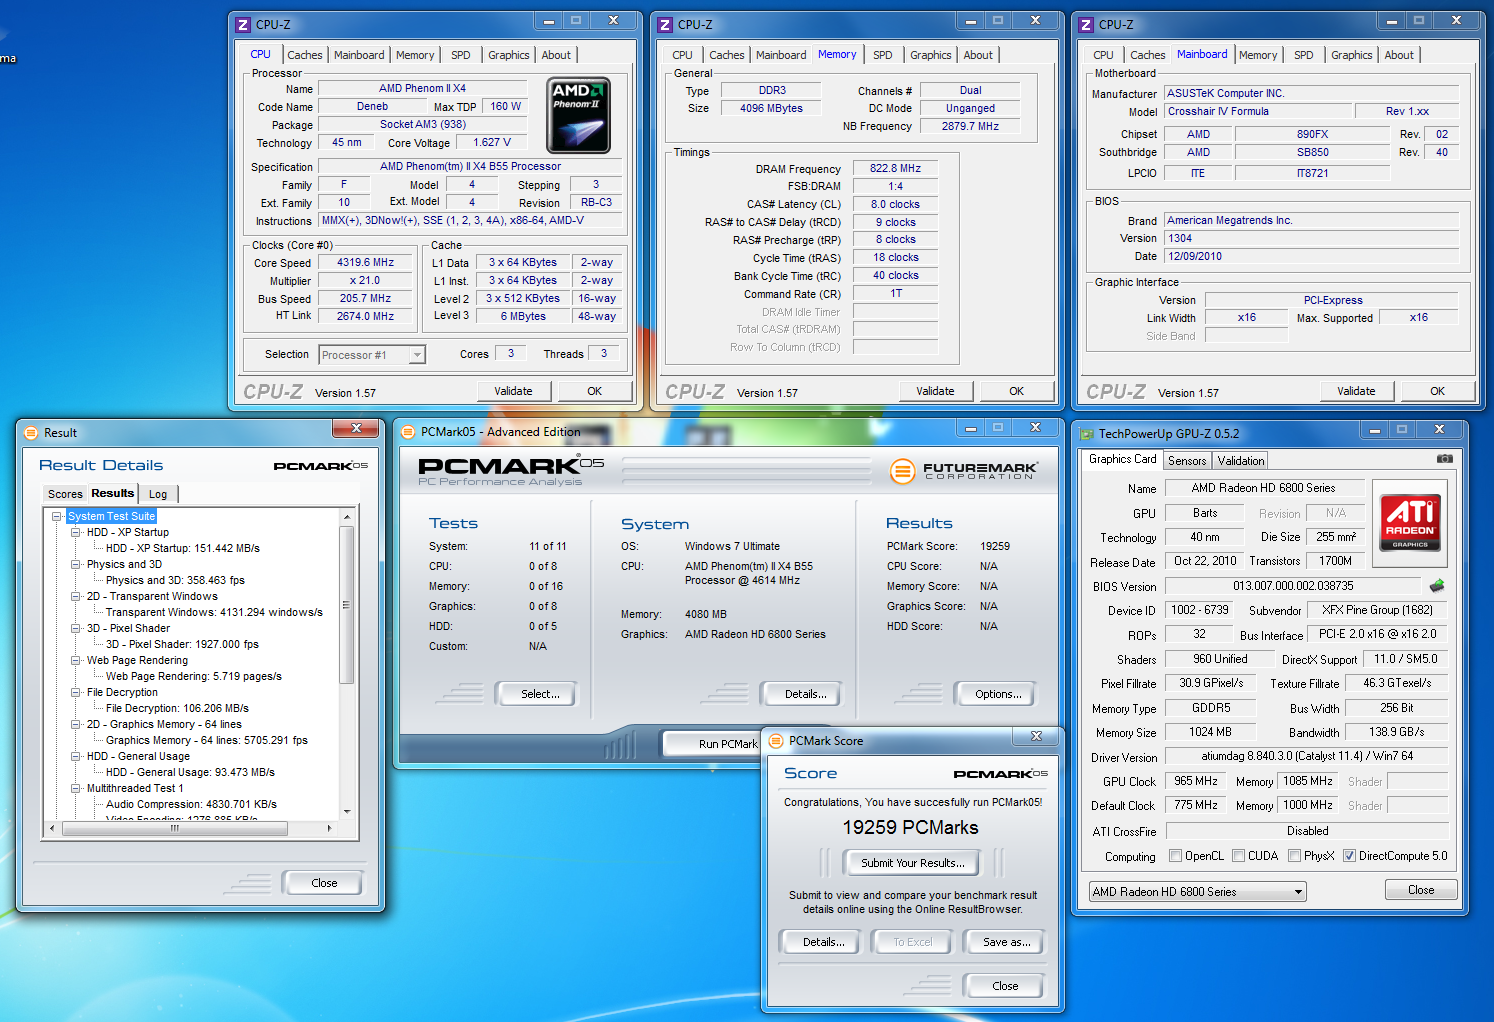Switch to Scores tab in Result Details
1494x1022 pixels.
[65, 495]
